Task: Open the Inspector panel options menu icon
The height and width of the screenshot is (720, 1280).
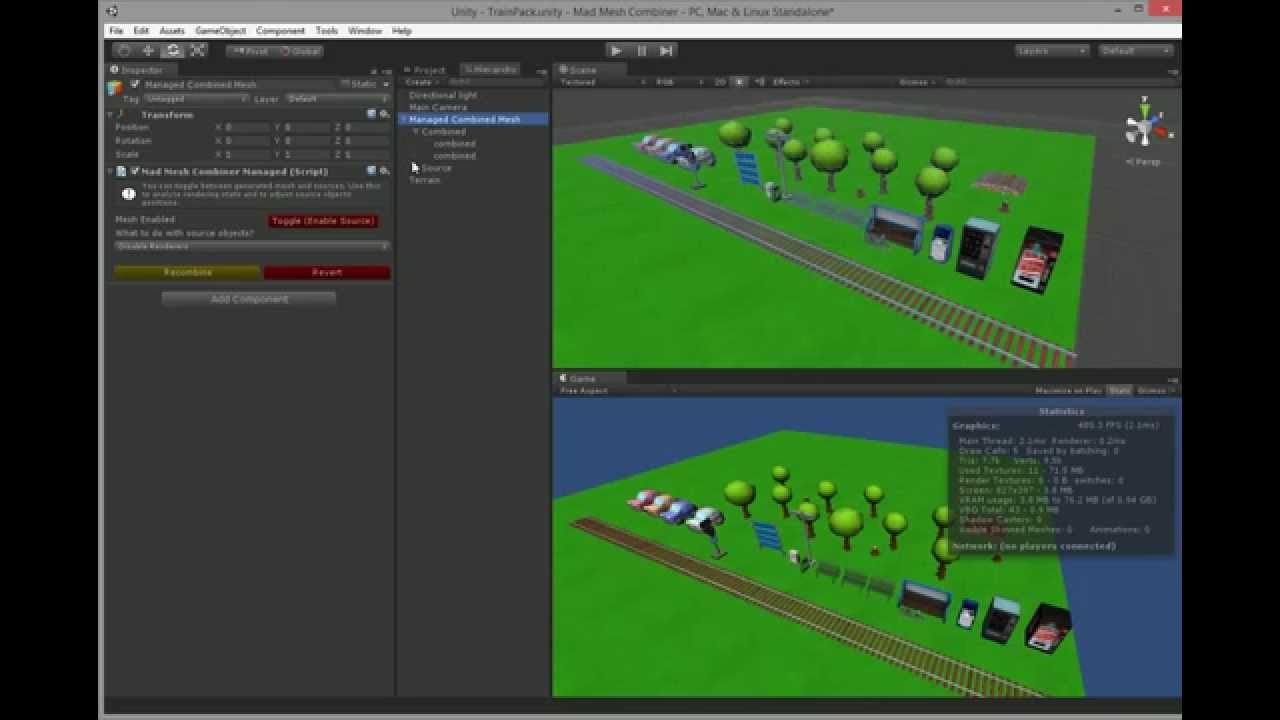Action: [x=386, y=71]
